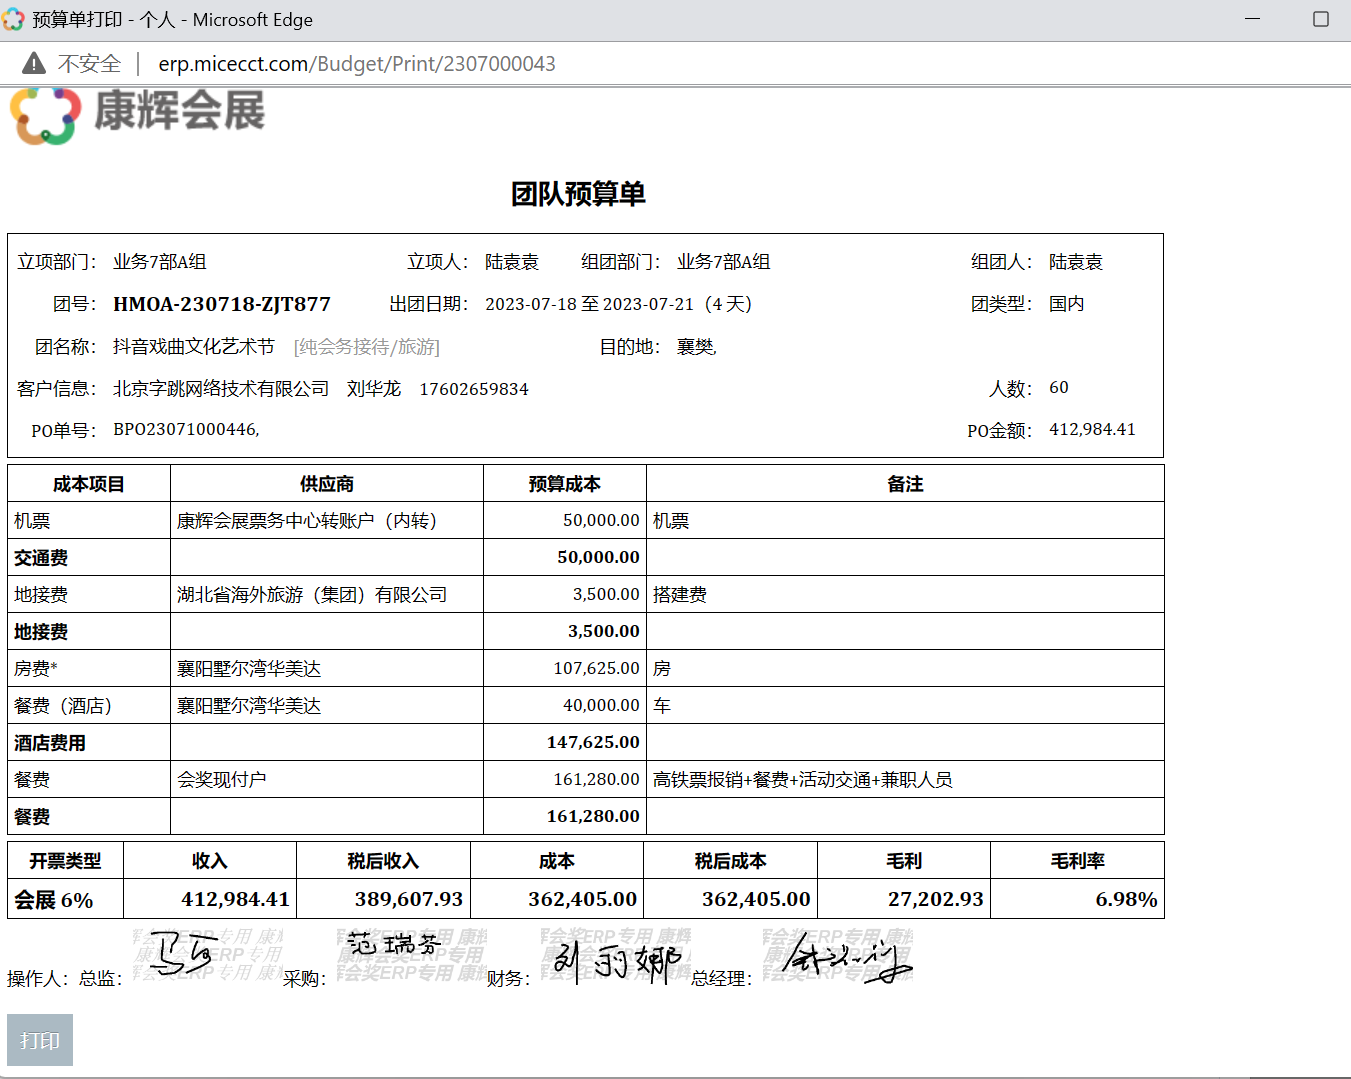Viewport: 1351px width, 1079px height.
Task: Click the 财务 signature image
Action: pos(617,960)
